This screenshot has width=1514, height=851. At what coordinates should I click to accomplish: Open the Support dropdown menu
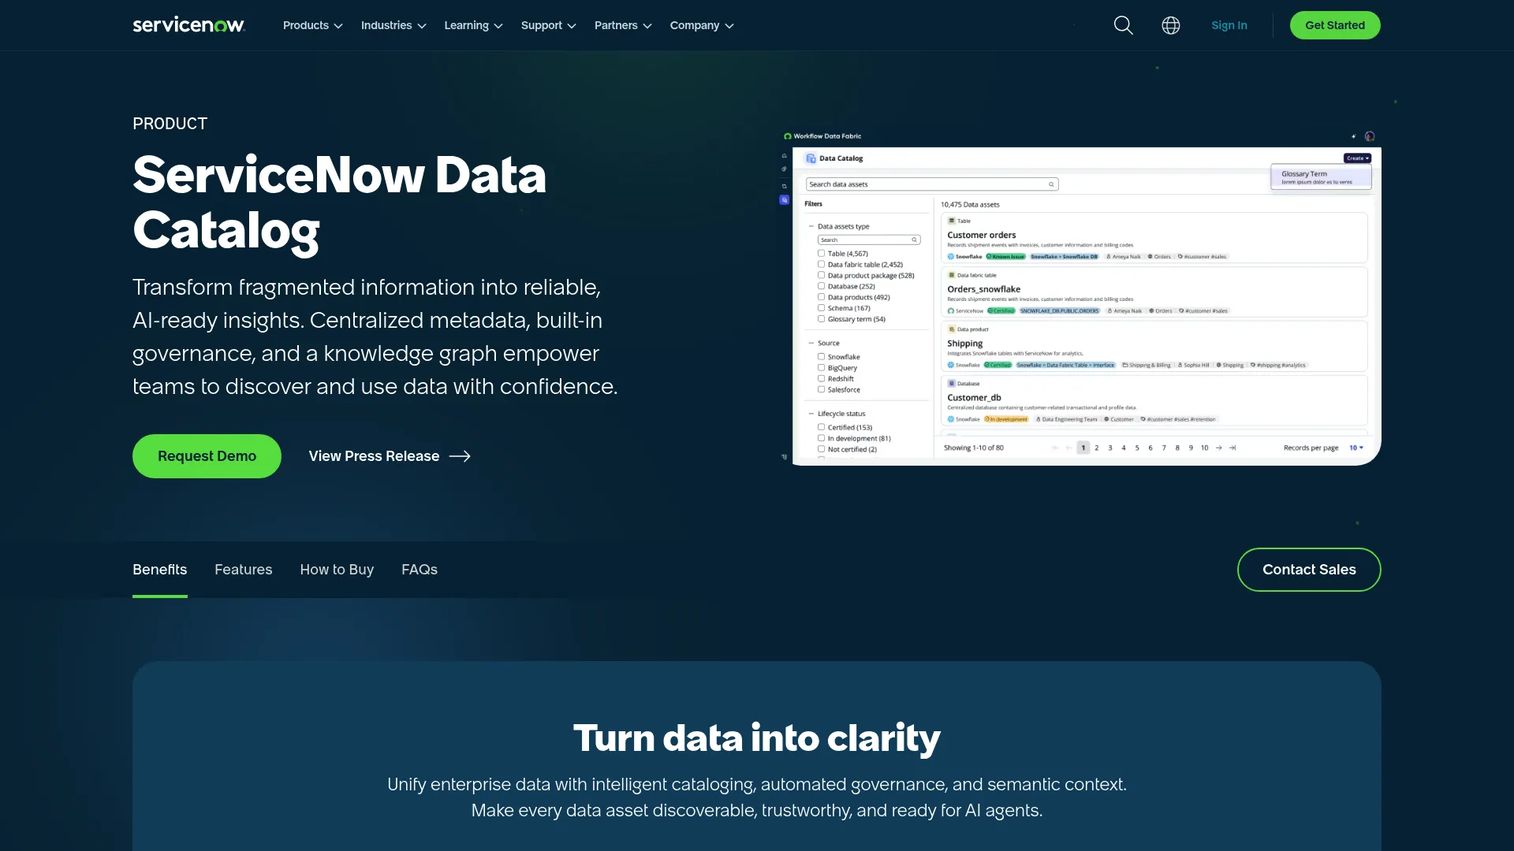(549, 25)
